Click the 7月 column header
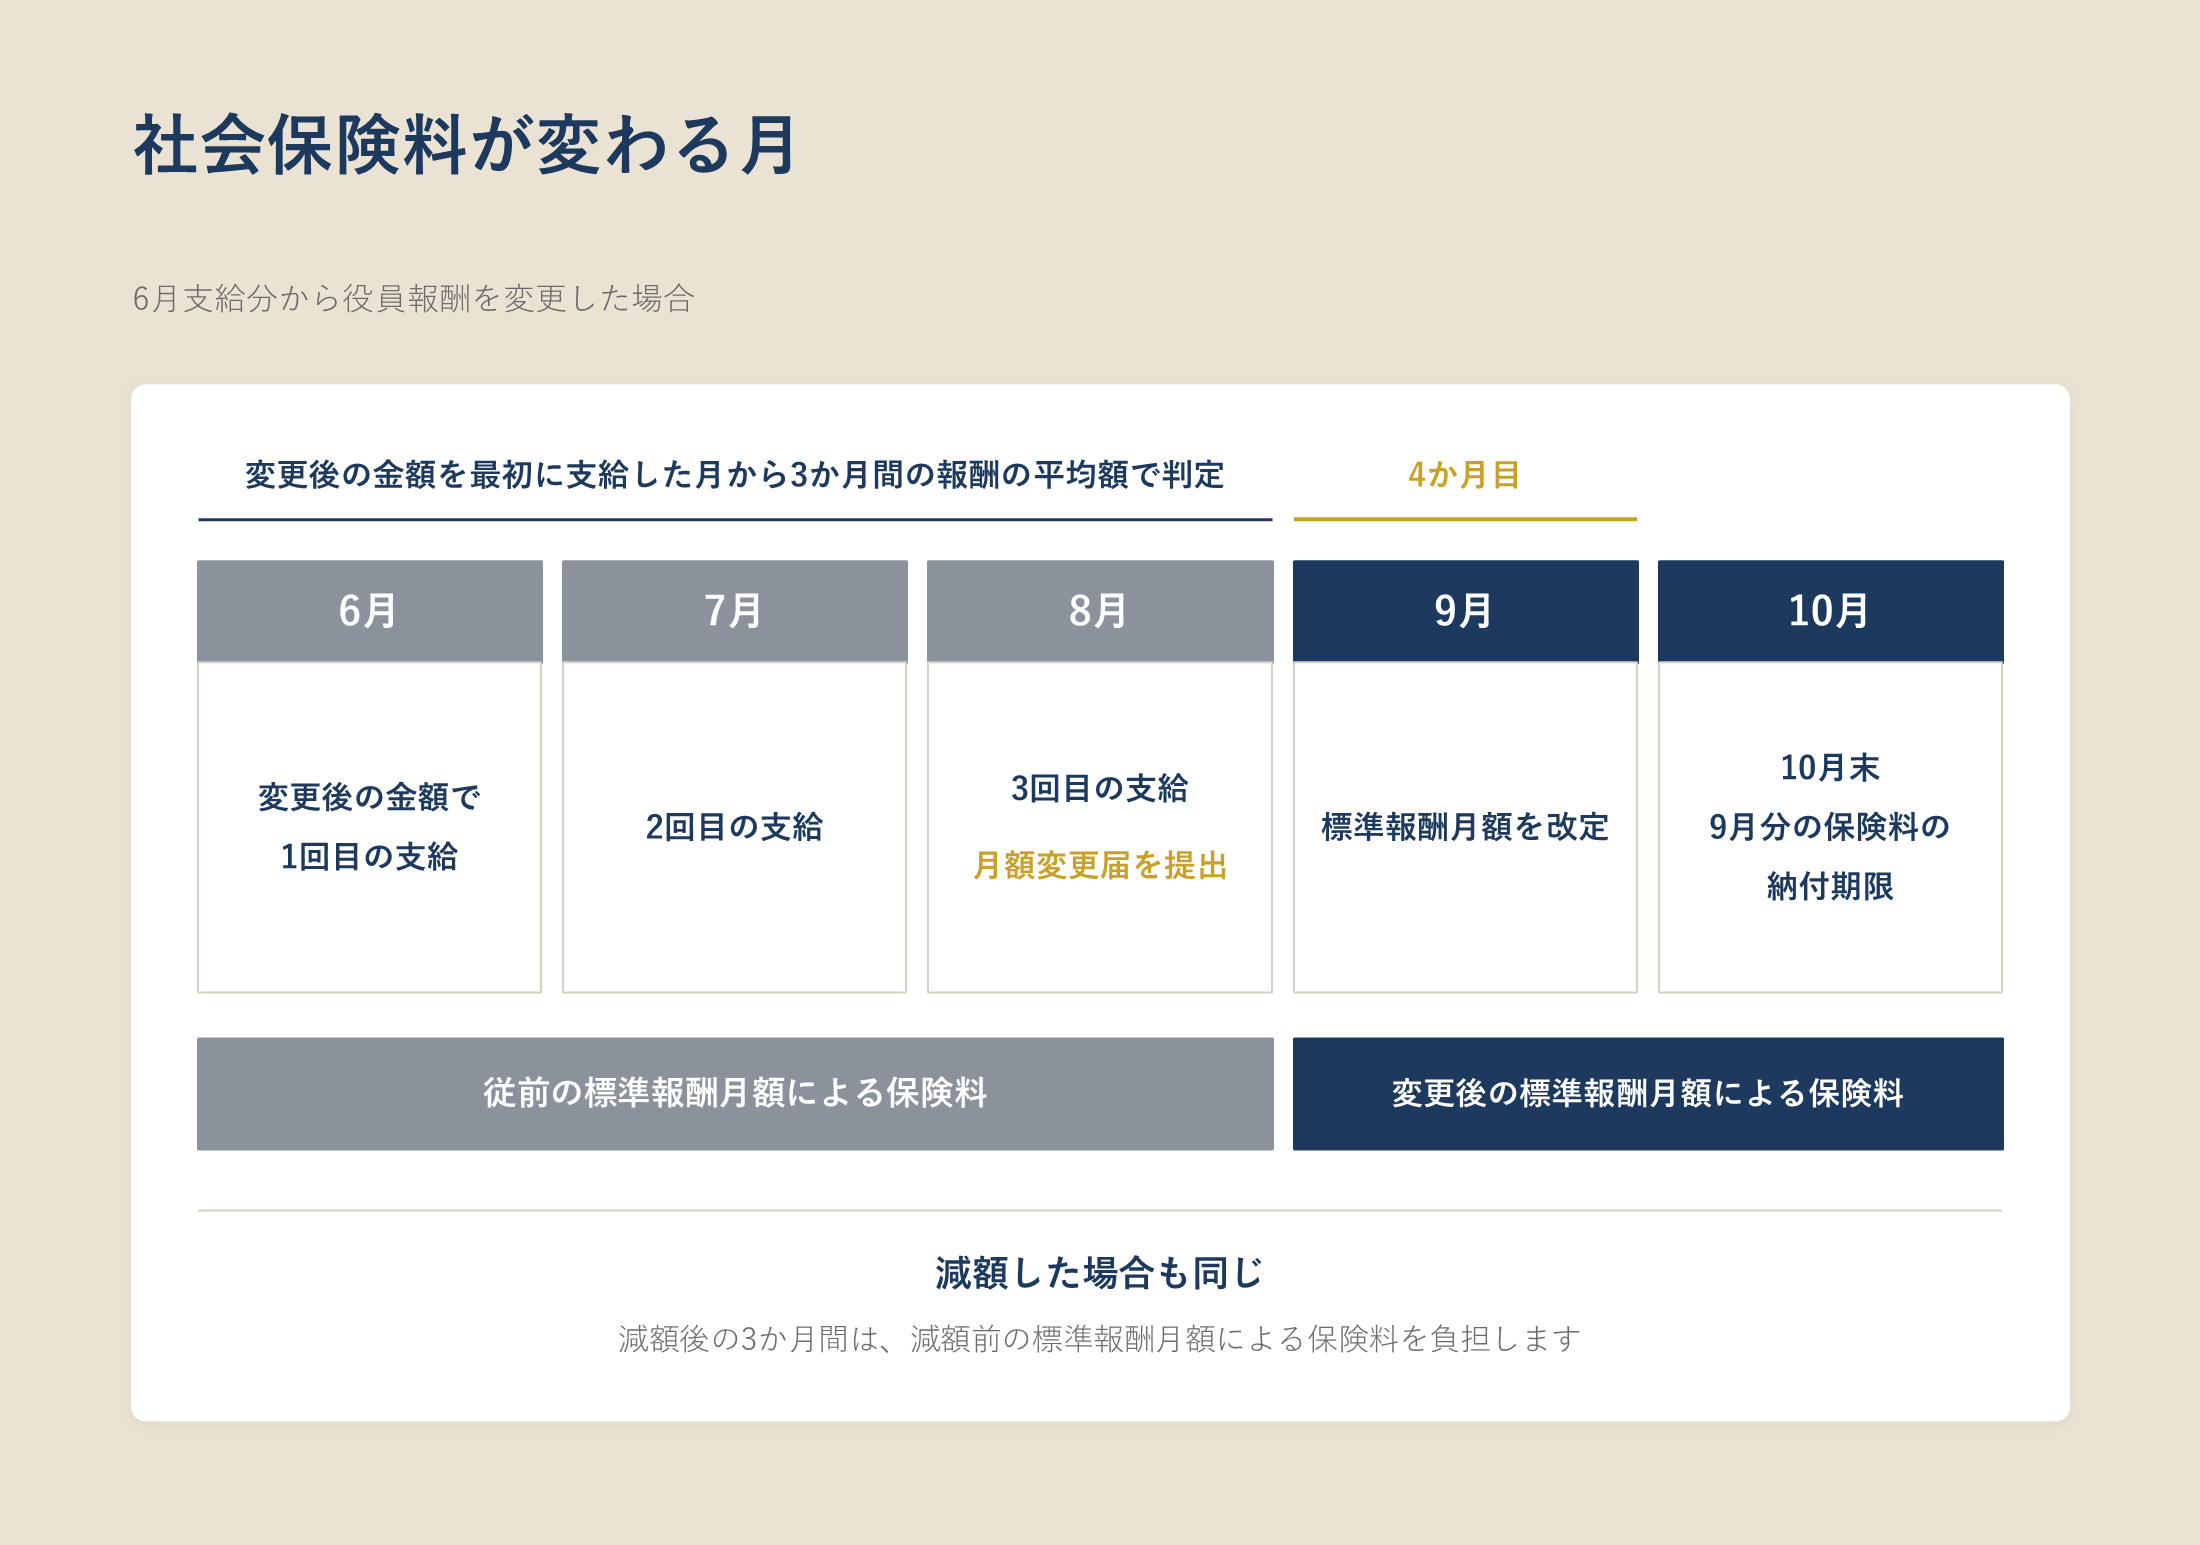The height and width of the screenshot is (1545, 2200). (735, 610)
